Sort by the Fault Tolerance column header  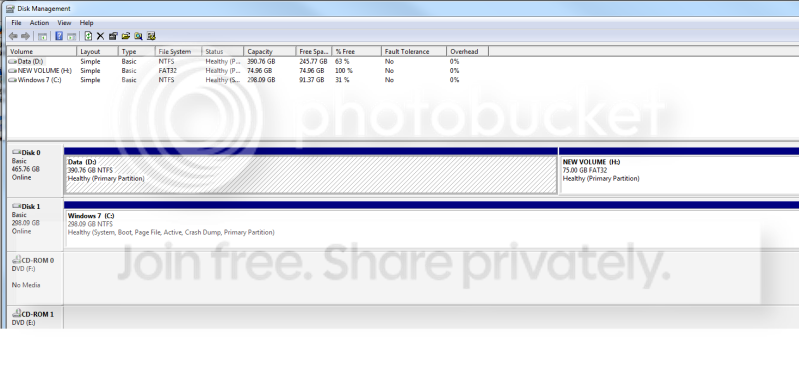tap(414, 51)
